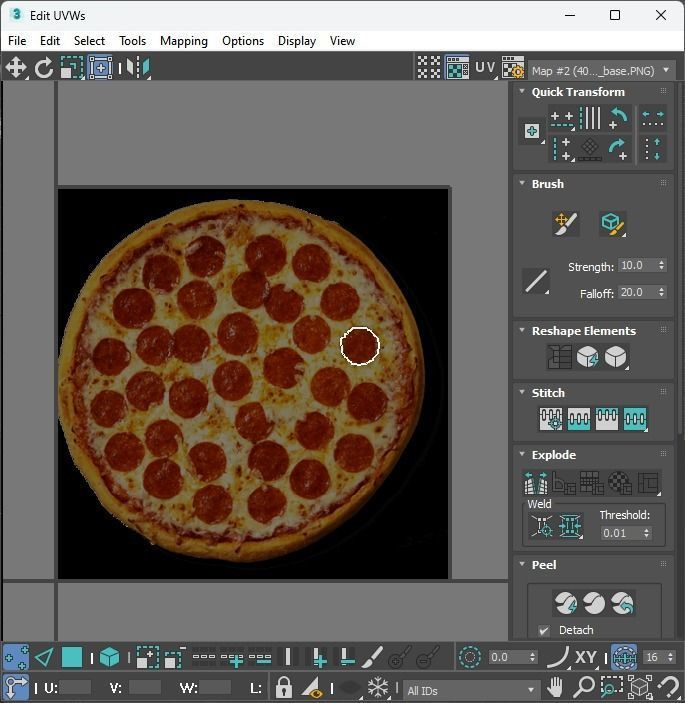Adjust the weld Threshold spinner

[x=646, y=533]
